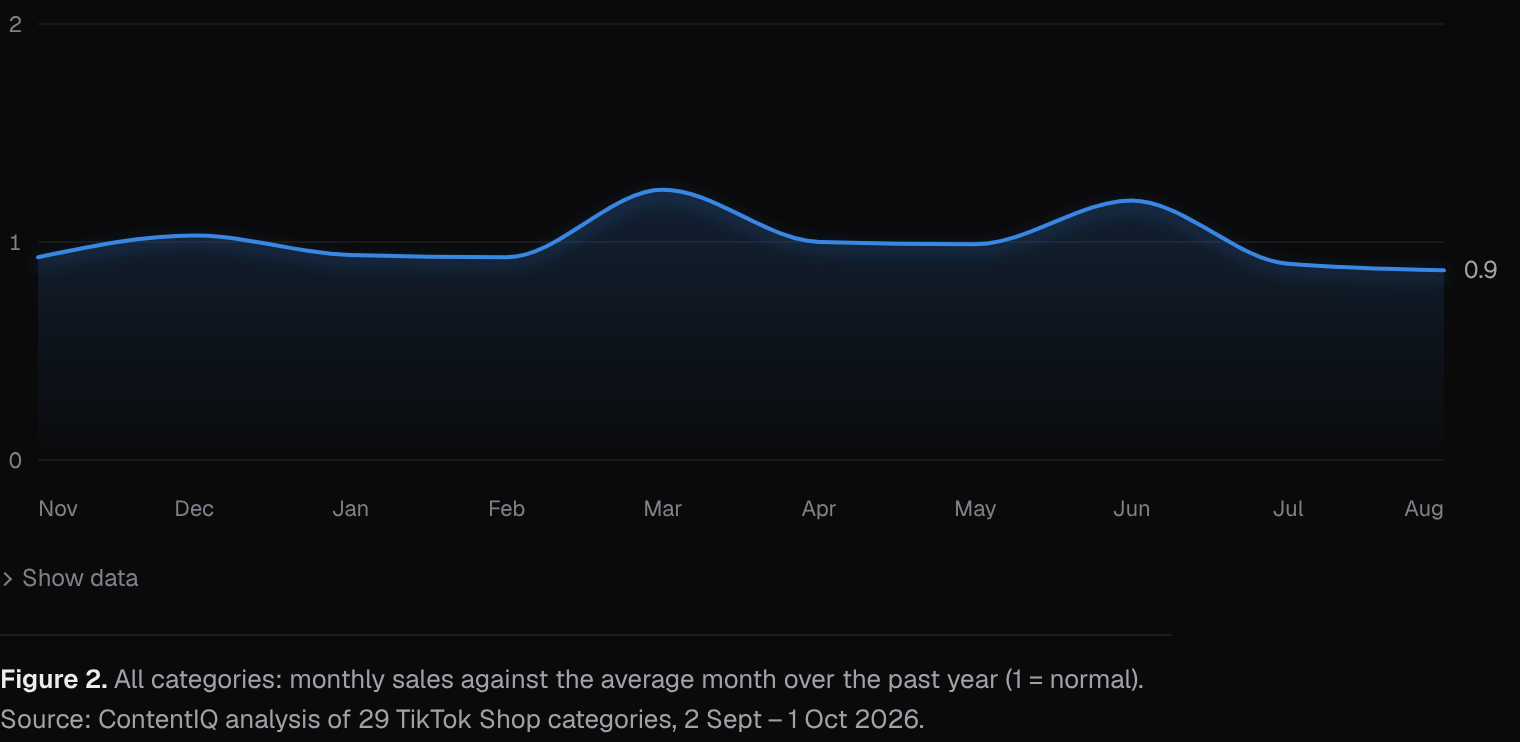Viewport: 1520px width, 742px height.
Task: Expand the Show data disclosure
Action: 70,578
